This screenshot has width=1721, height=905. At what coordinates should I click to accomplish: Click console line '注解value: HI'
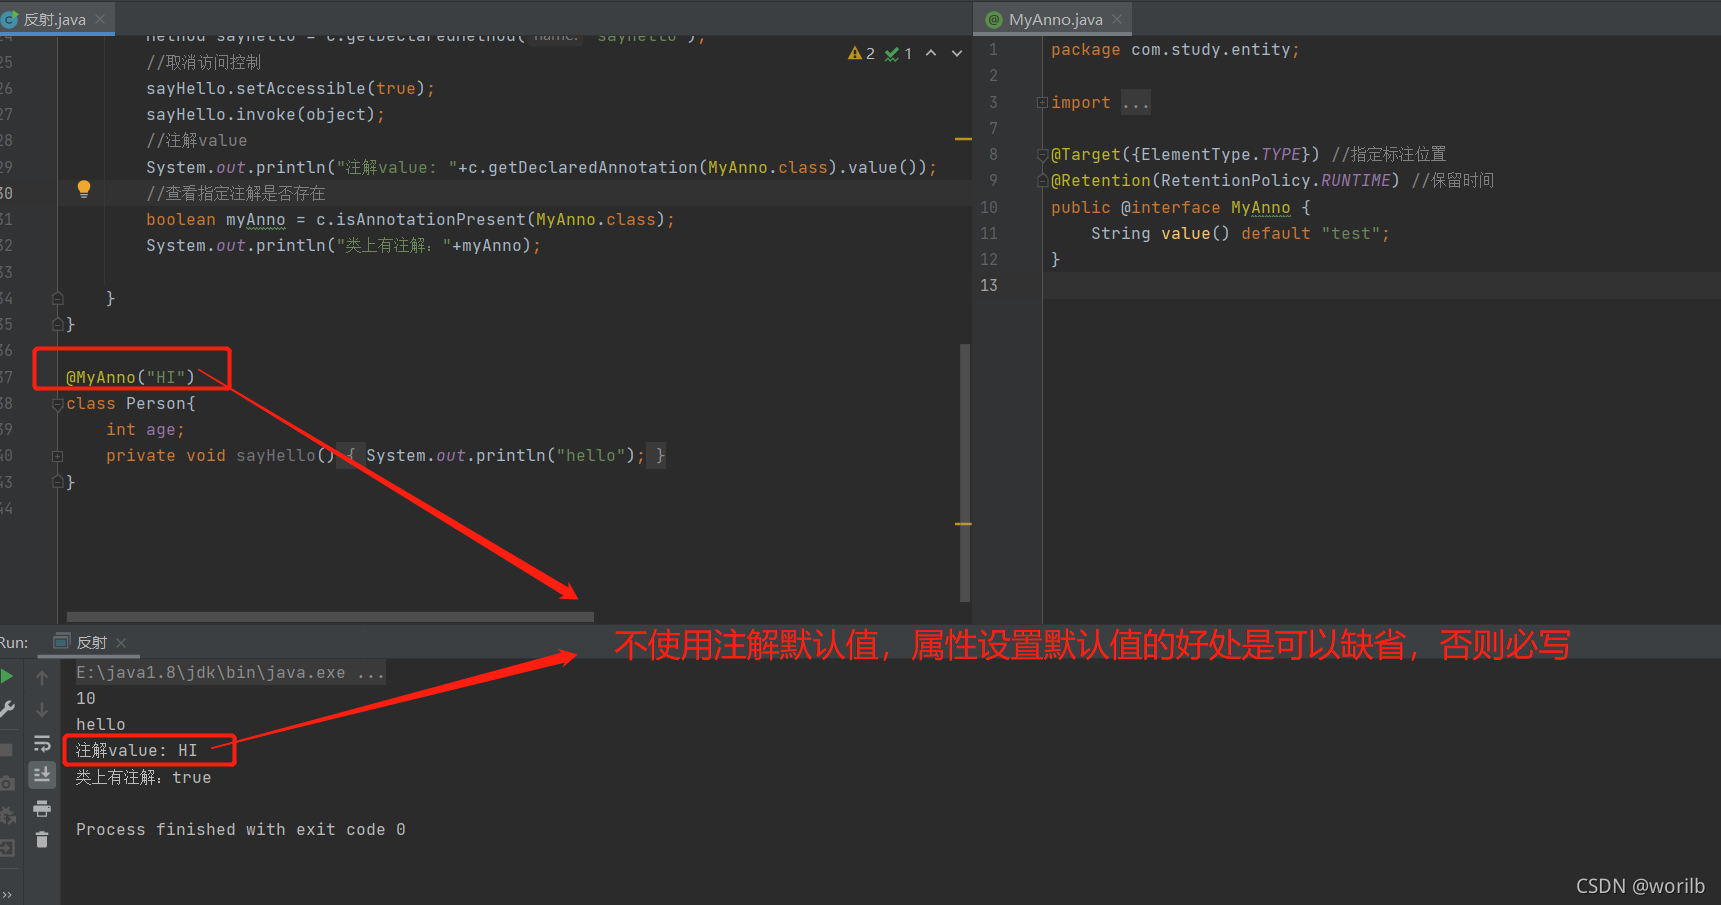click(x=136, y=750)
